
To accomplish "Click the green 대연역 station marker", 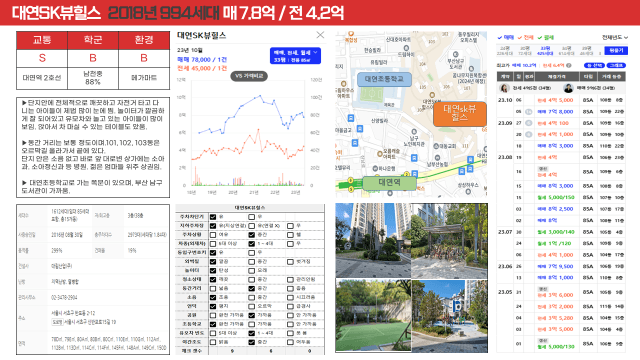I will point(389,182).
